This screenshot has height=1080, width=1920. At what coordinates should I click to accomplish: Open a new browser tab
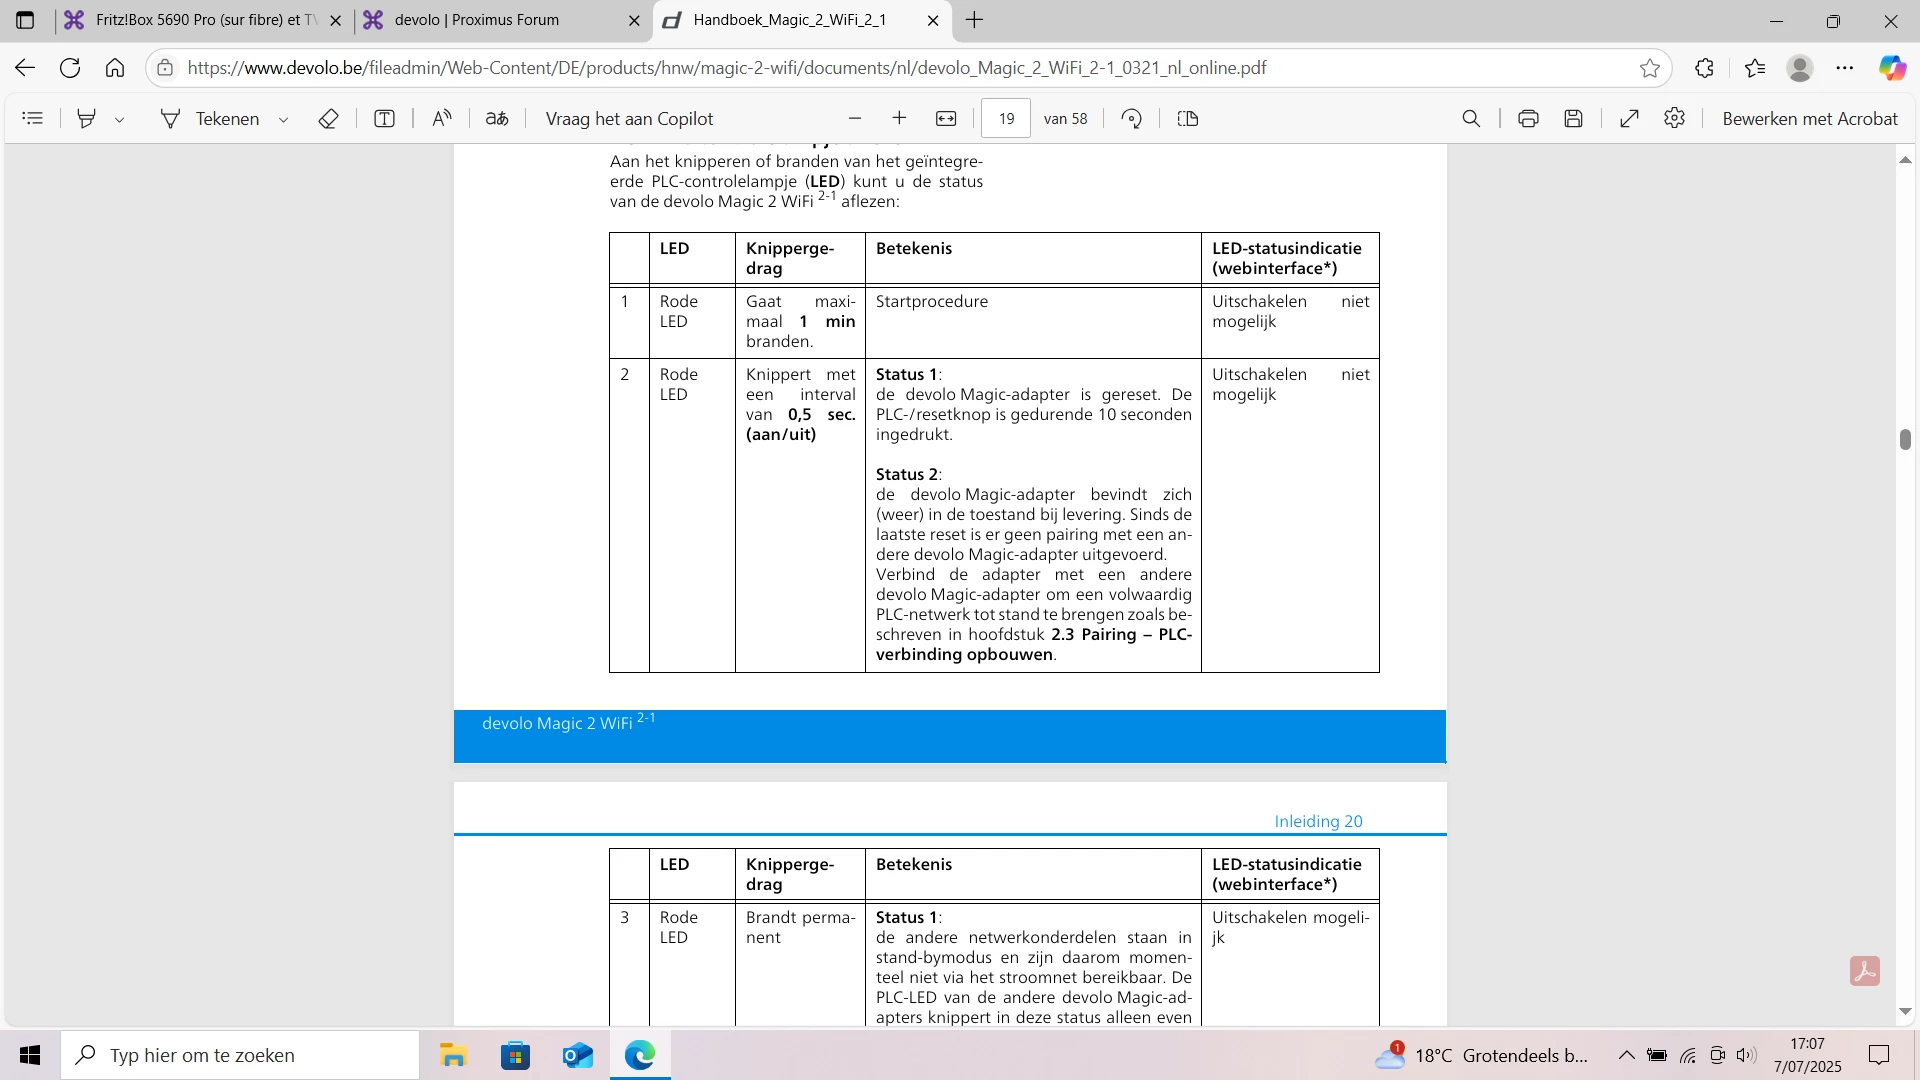975,20
